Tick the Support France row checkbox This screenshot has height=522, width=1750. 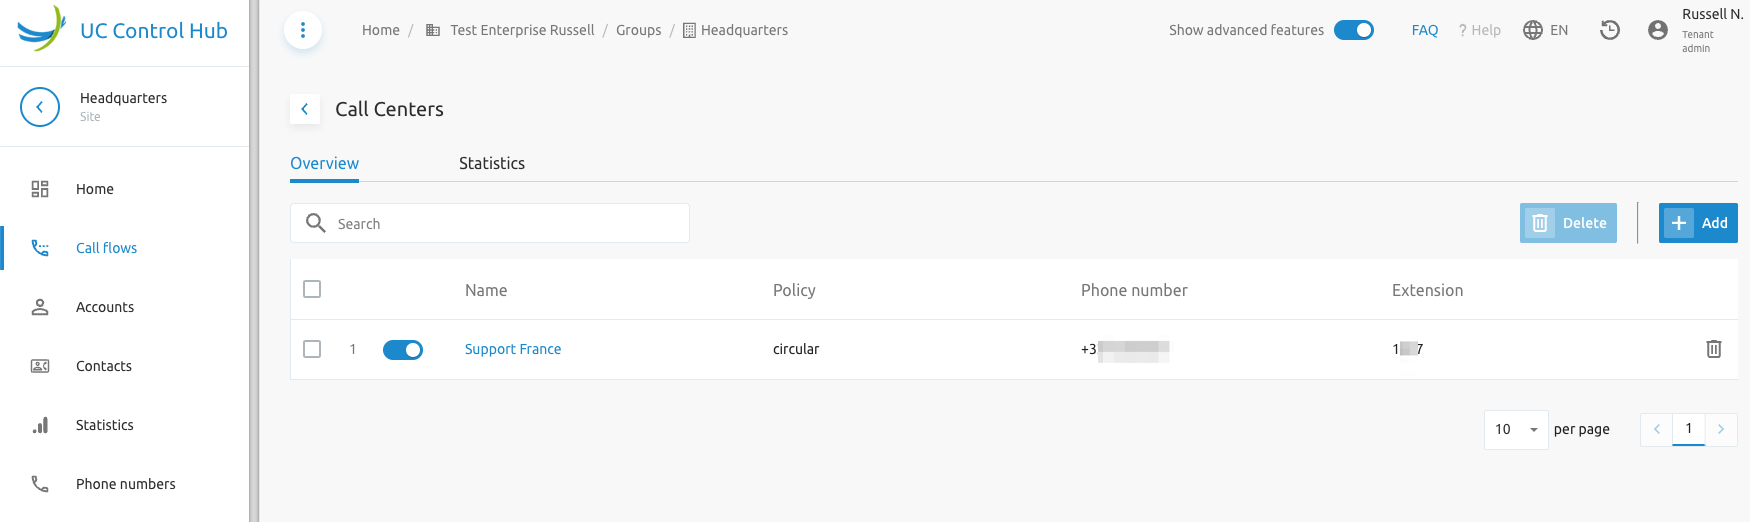tap(312, 349)
